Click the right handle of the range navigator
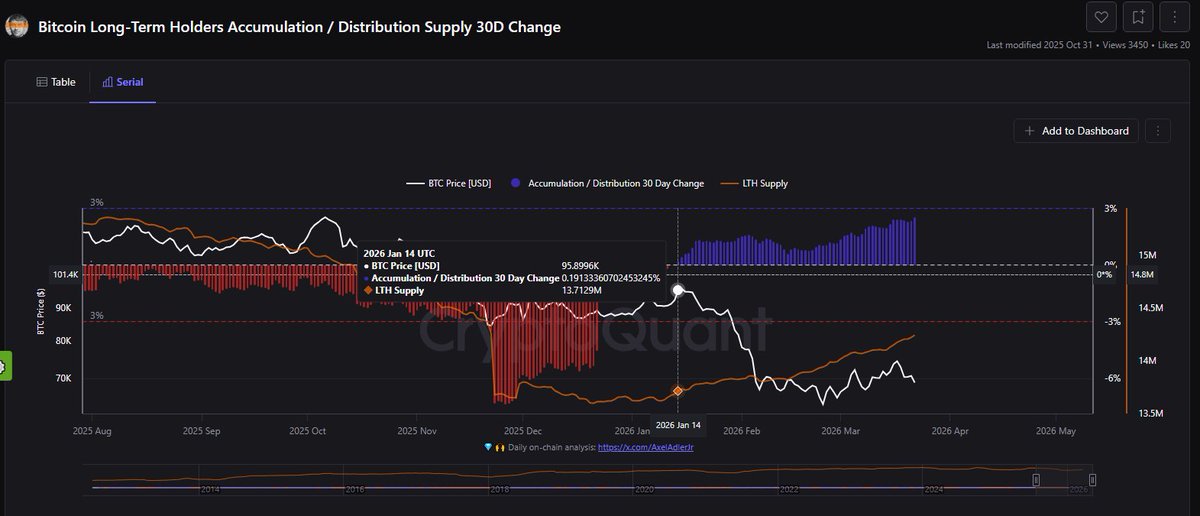Image resolution: width=1200 pixels, height=516 pixels. (x=1092, y=480)
